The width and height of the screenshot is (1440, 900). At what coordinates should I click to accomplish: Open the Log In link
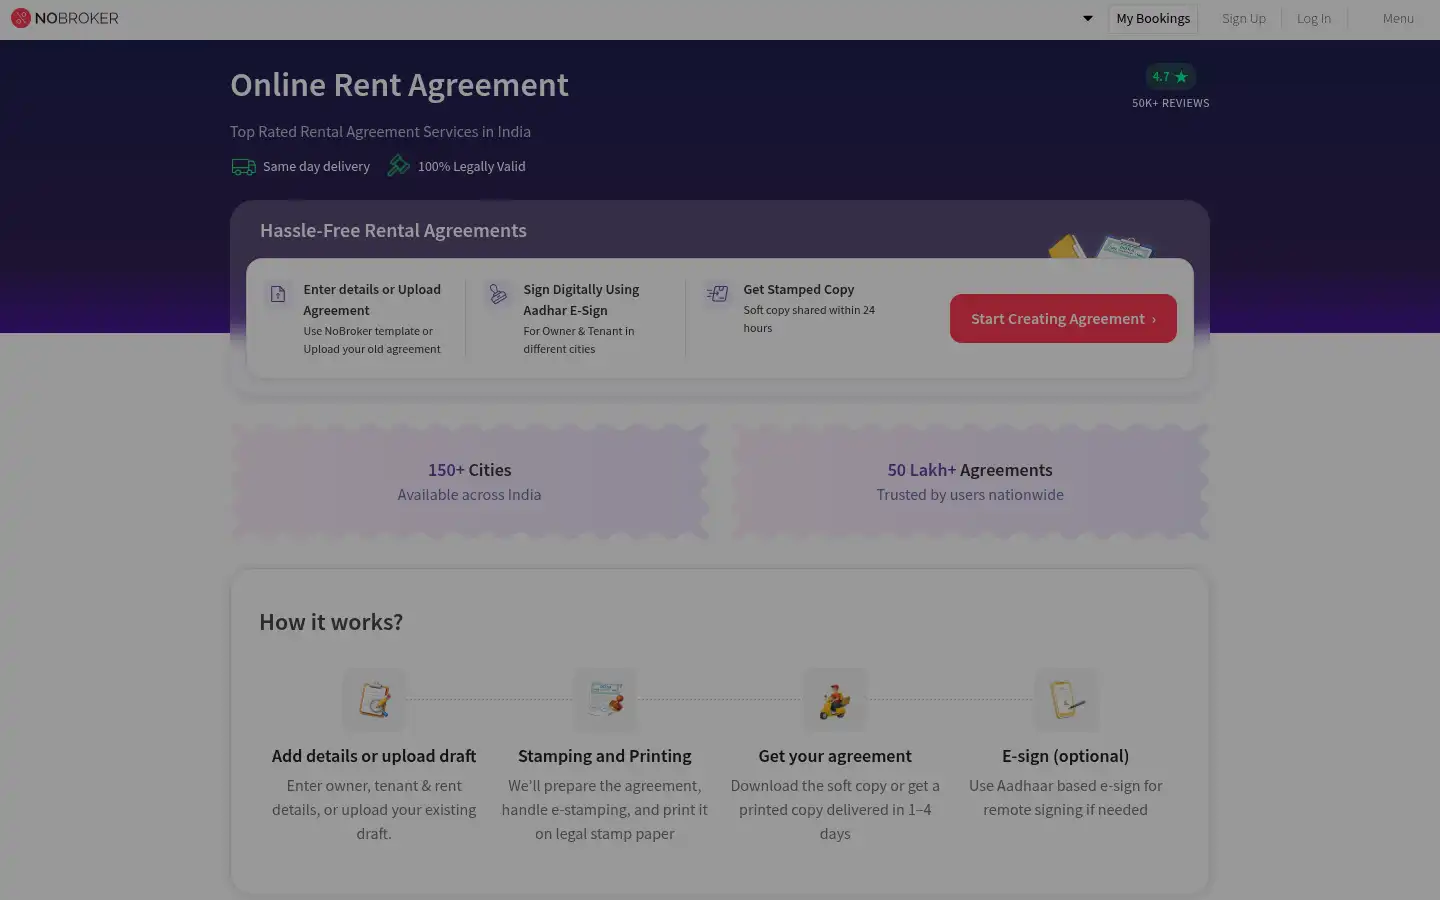click(x=1313, y=18)
